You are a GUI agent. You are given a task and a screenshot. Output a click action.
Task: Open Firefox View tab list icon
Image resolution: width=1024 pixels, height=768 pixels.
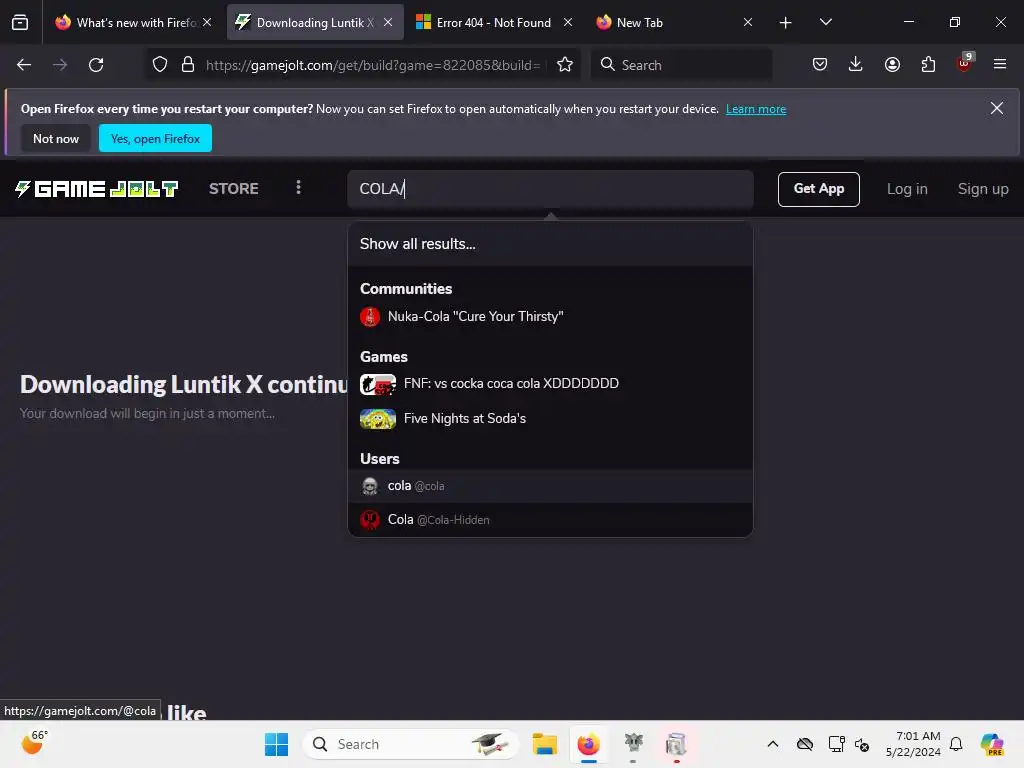point(20,22)
